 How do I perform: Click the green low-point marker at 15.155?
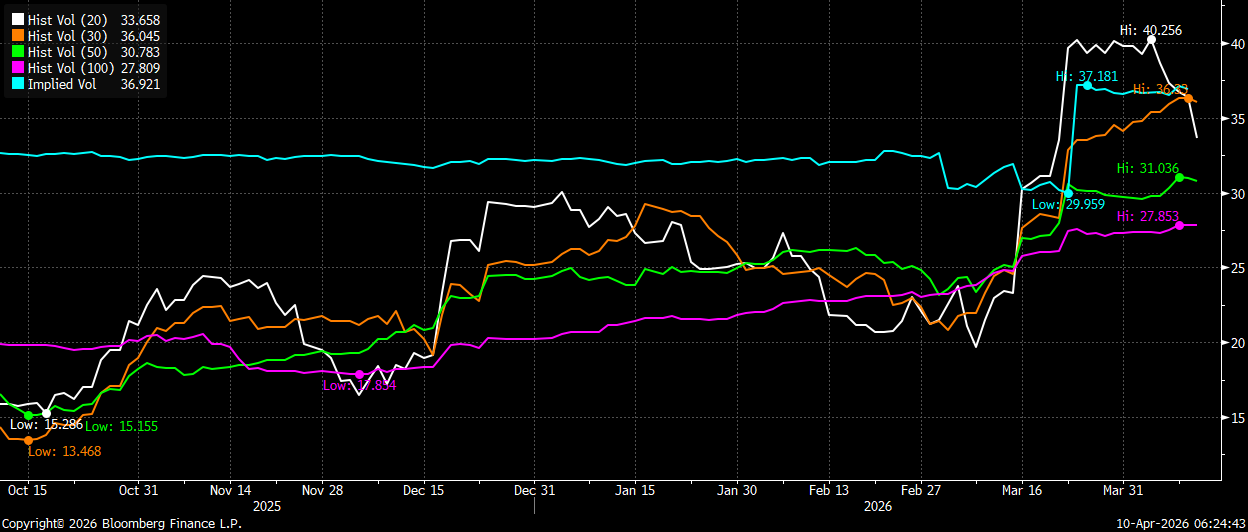[x=28, y=415]
